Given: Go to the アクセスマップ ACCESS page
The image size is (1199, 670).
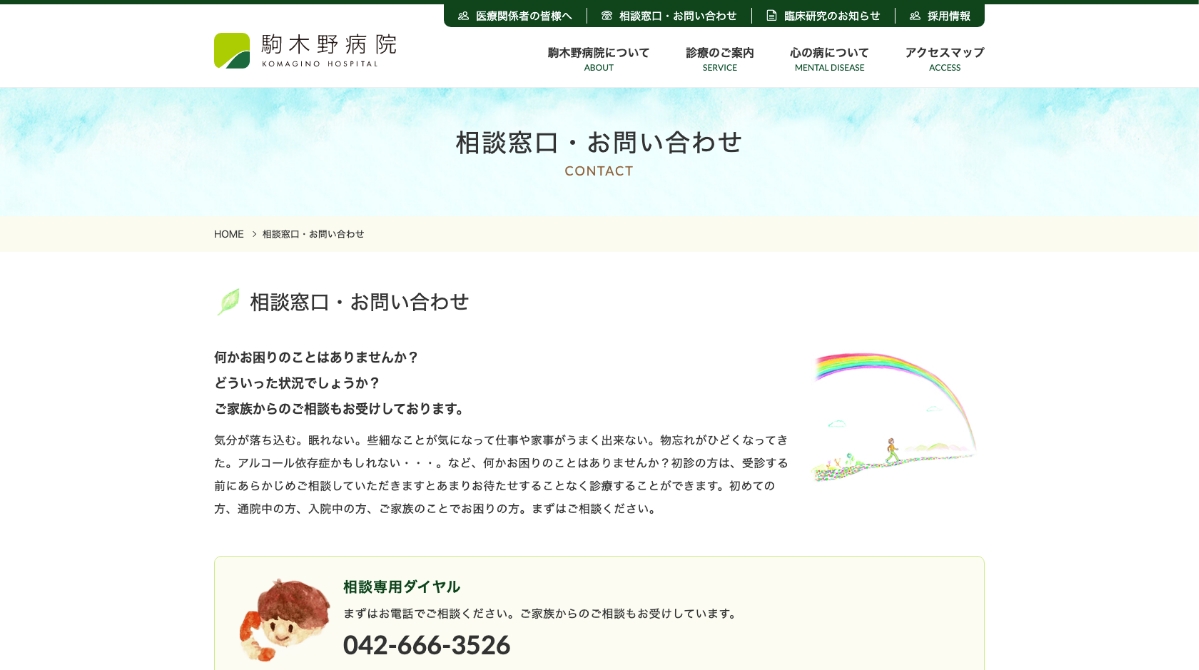Looking at the screenshot, I should [x=944, y=59].
